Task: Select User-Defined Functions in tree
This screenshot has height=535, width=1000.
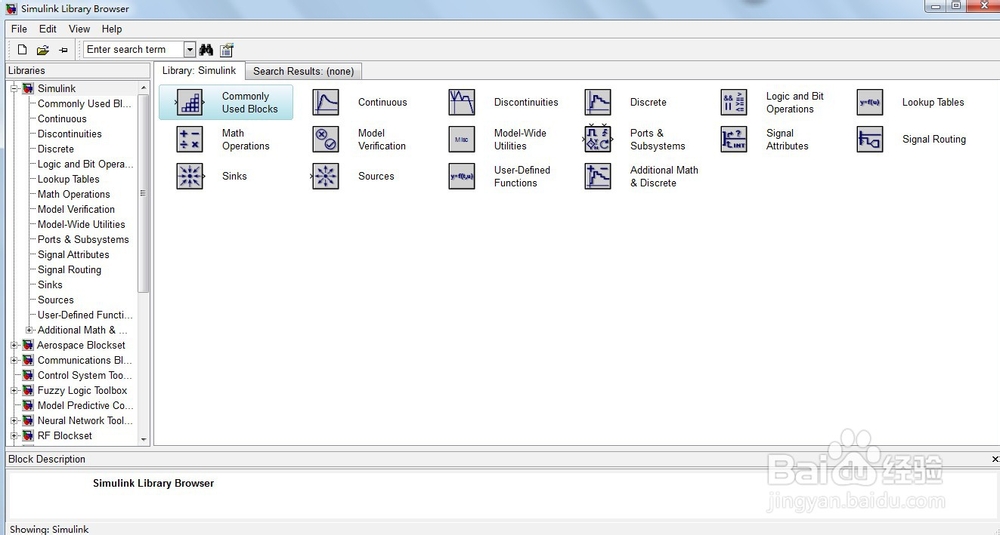Action: point(85,315)
